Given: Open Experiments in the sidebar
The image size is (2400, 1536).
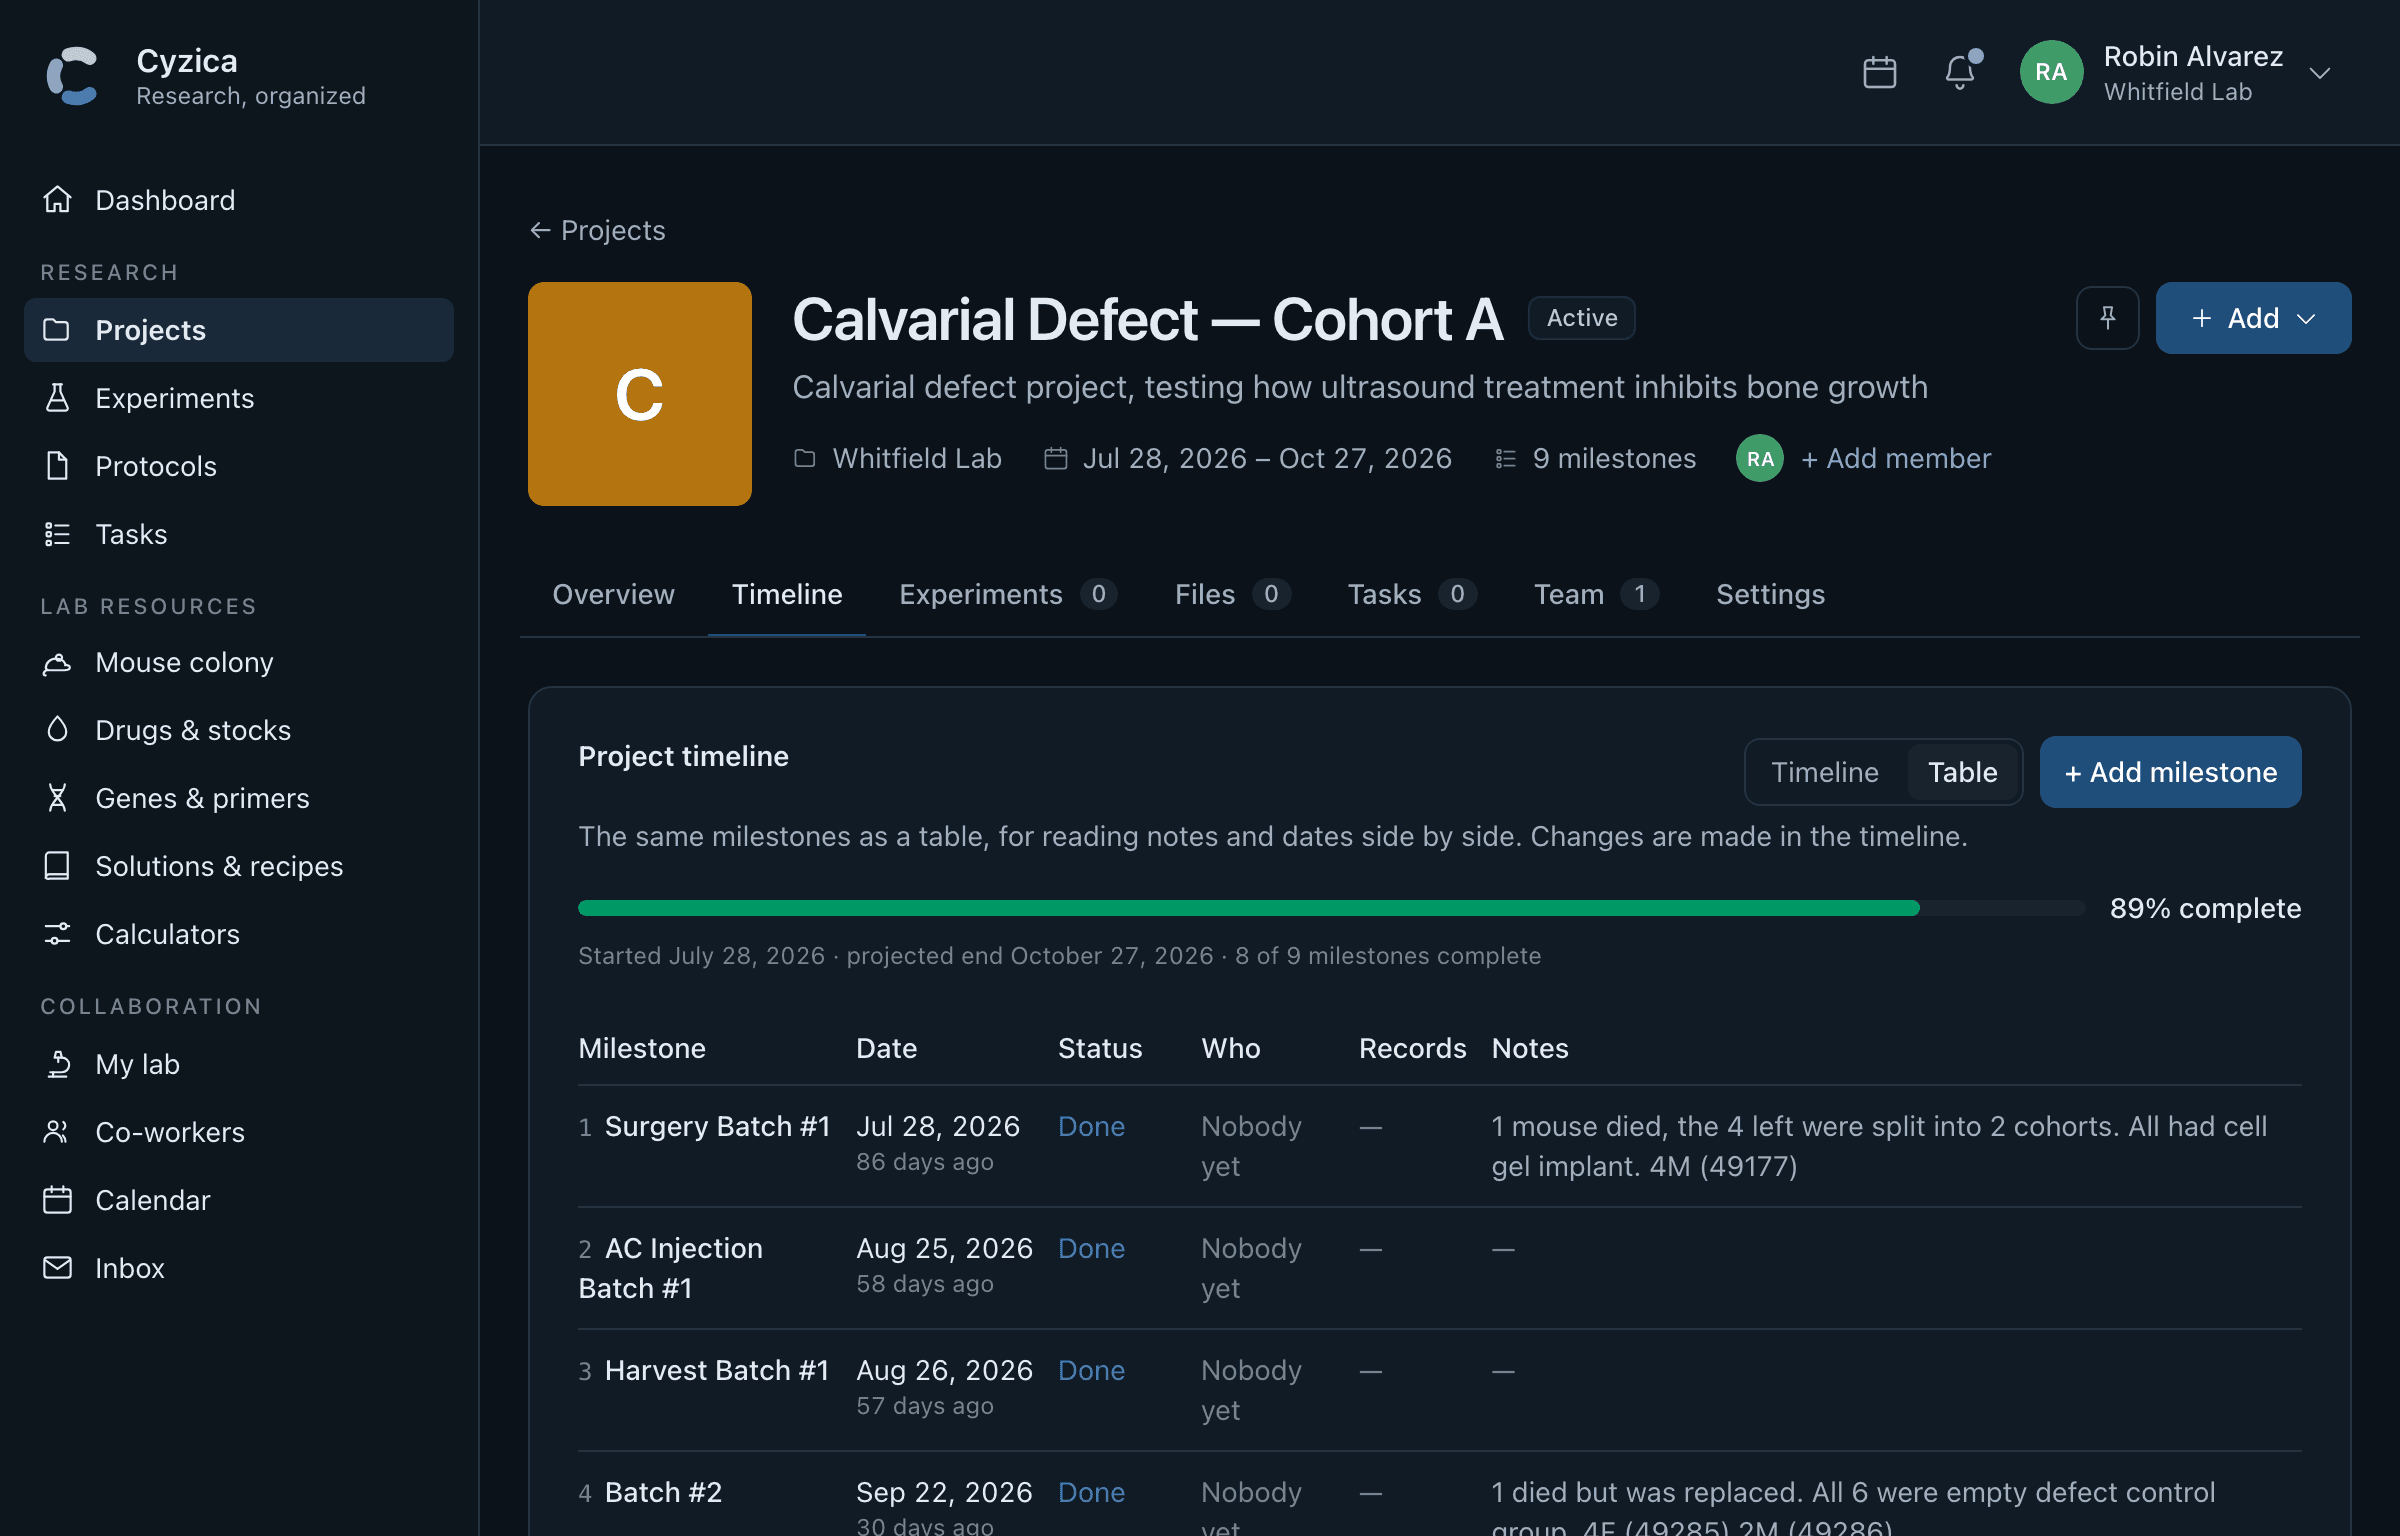Looking at the screenshot, I should [238, 398].
